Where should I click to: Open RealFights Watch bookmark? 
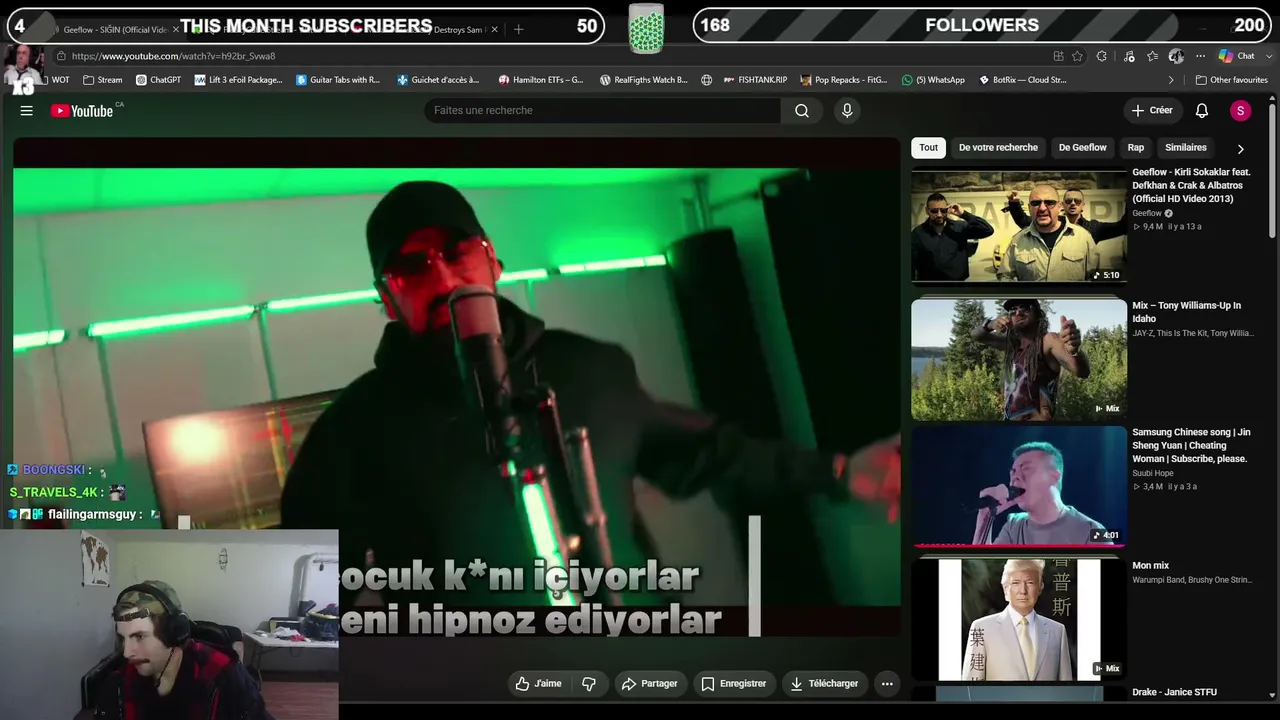coord(643,80)
